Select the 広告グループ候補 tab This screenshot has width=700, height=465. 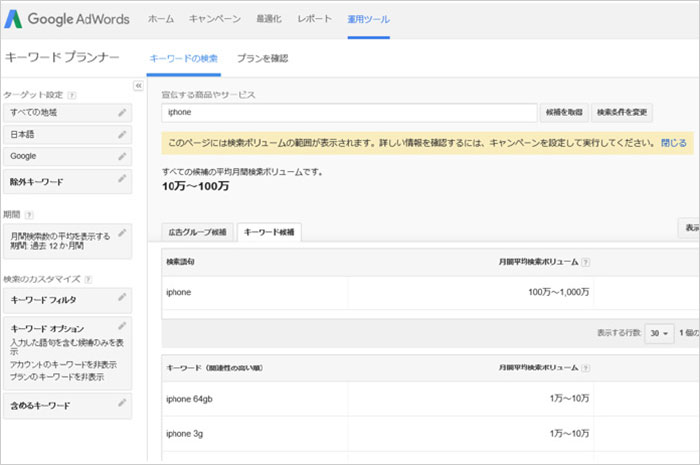pyautogui.click(x=197, y=232)
